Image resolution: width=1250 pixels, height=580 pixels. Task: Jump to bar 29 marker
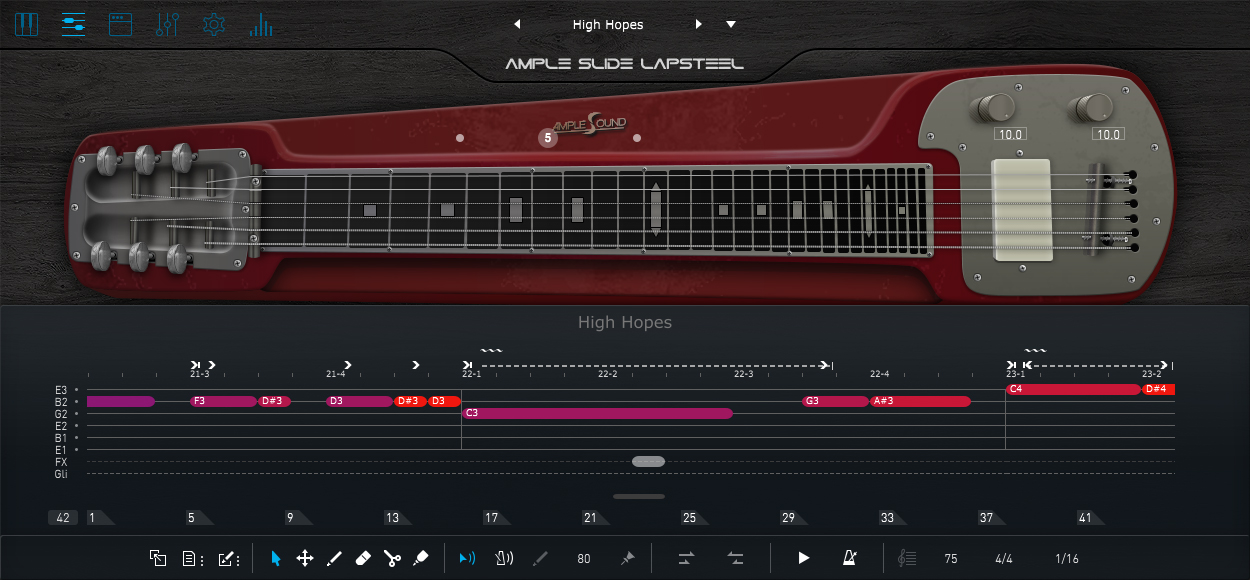tap(793, 518)
